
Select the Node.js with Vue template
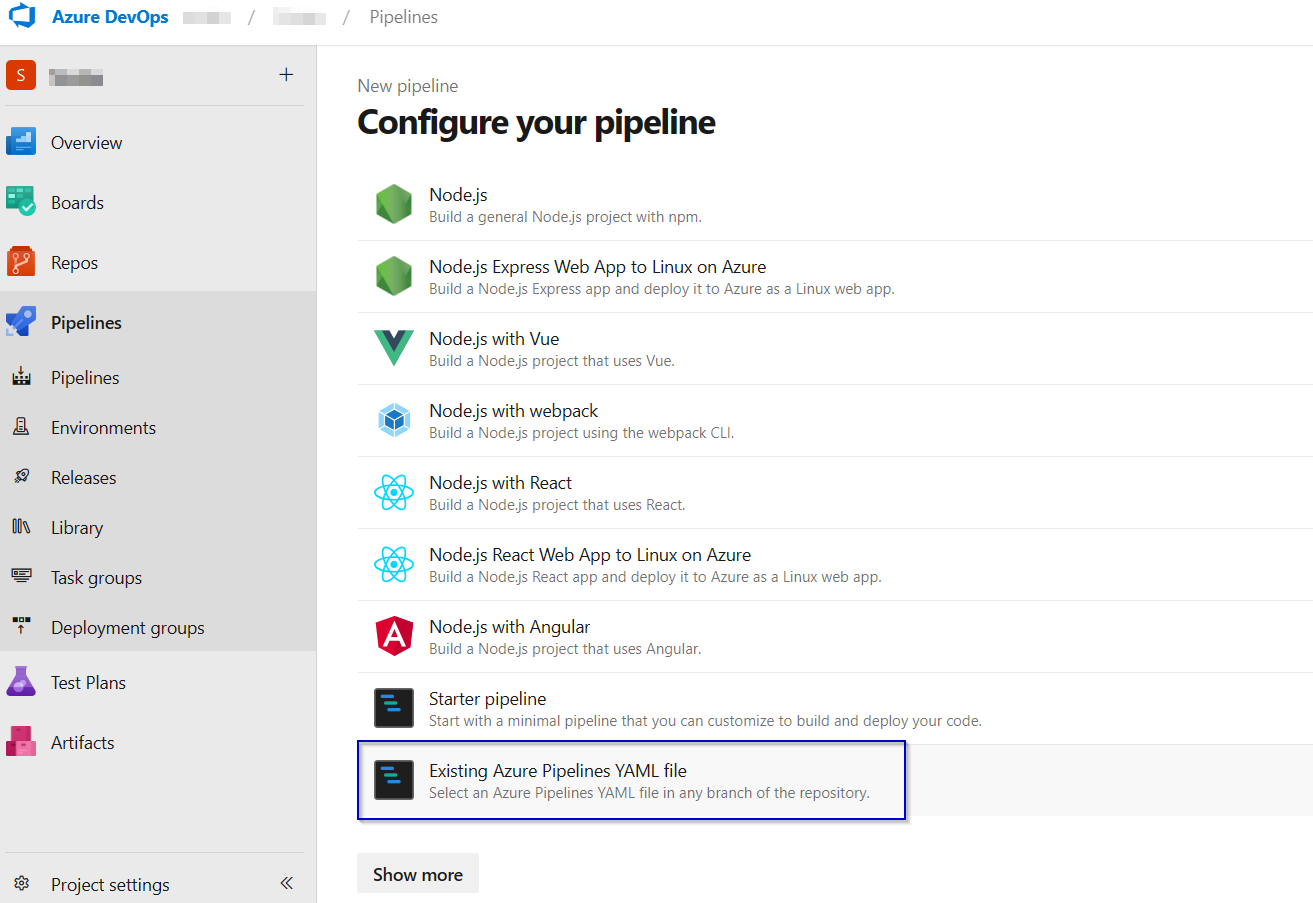(835, 349)
